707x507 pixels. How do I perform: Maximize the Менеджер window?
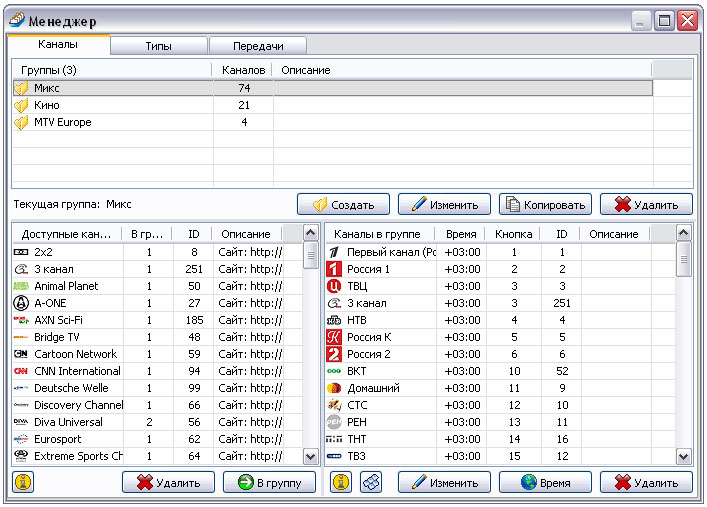tap(664, 21)
